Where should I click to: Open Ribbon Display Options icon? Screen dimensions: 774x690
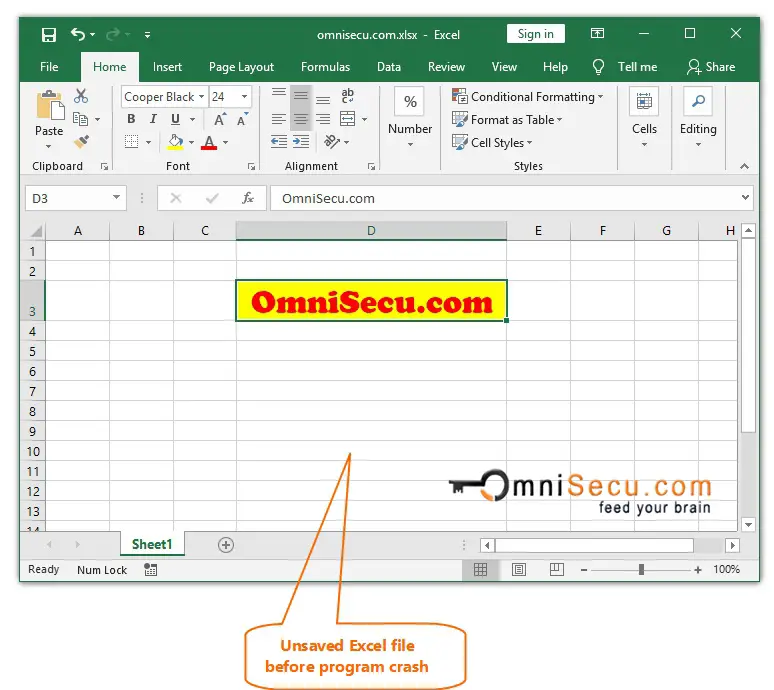(597, 34)
